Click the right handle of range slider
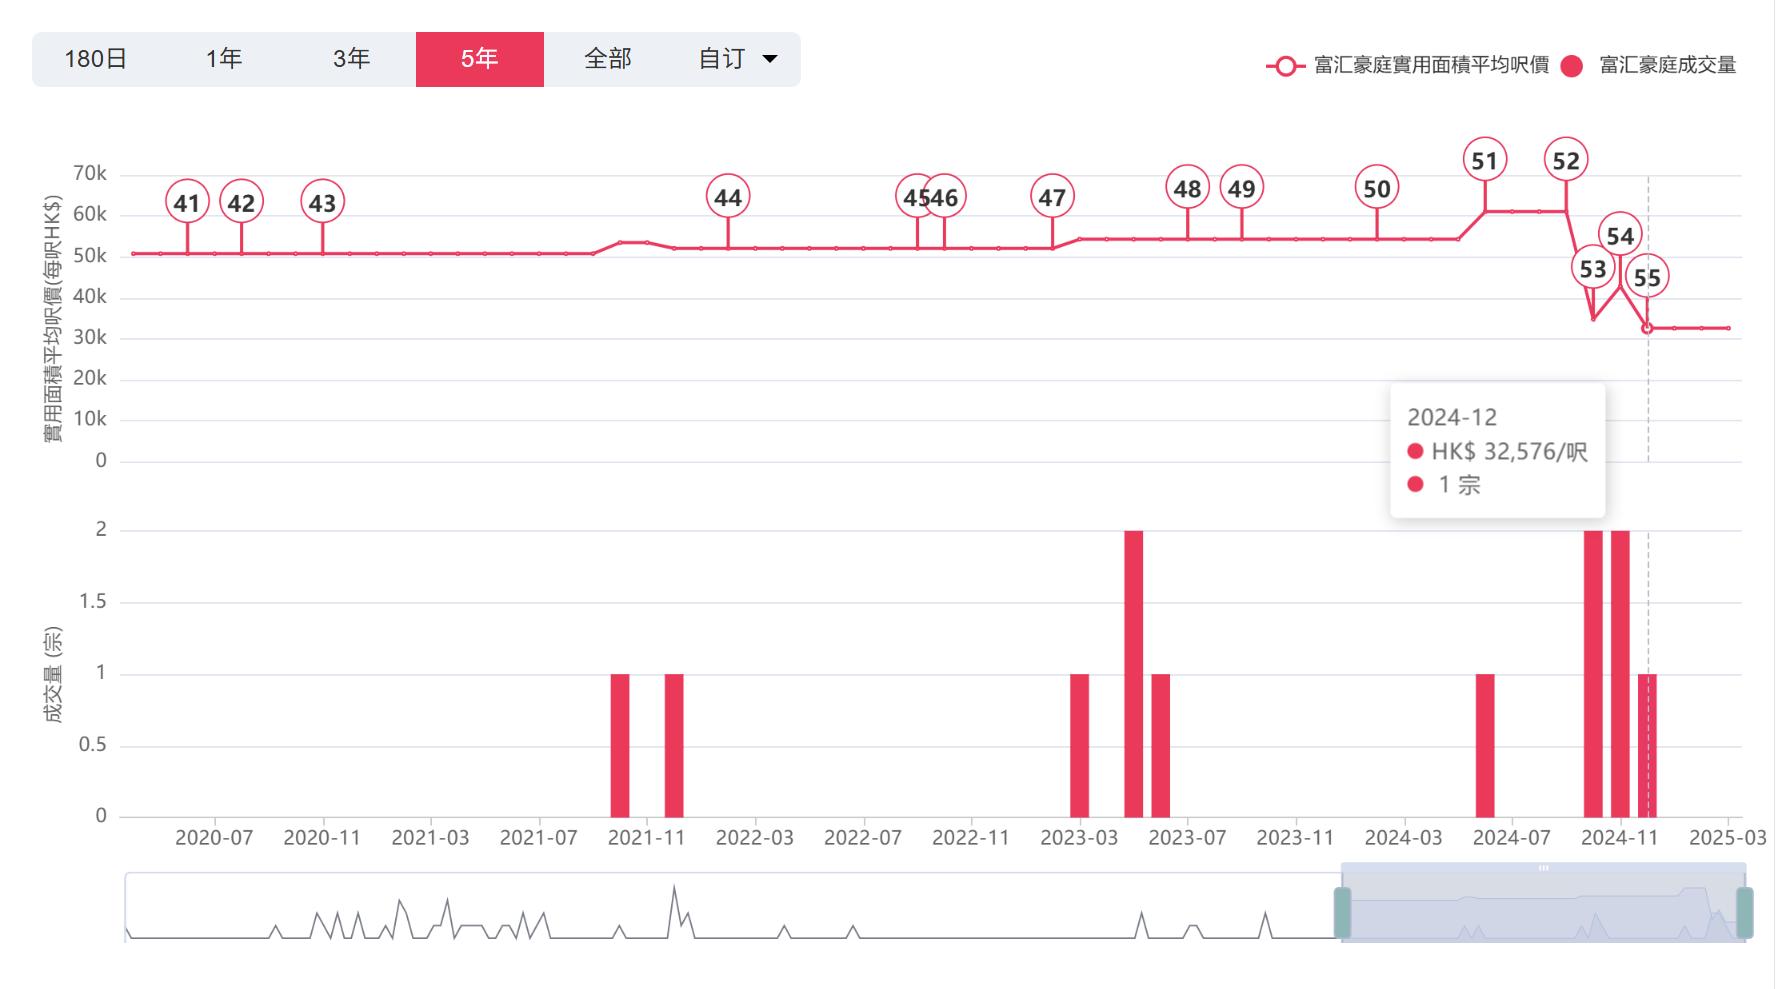1779x989 pixels. click(1745, 912)
